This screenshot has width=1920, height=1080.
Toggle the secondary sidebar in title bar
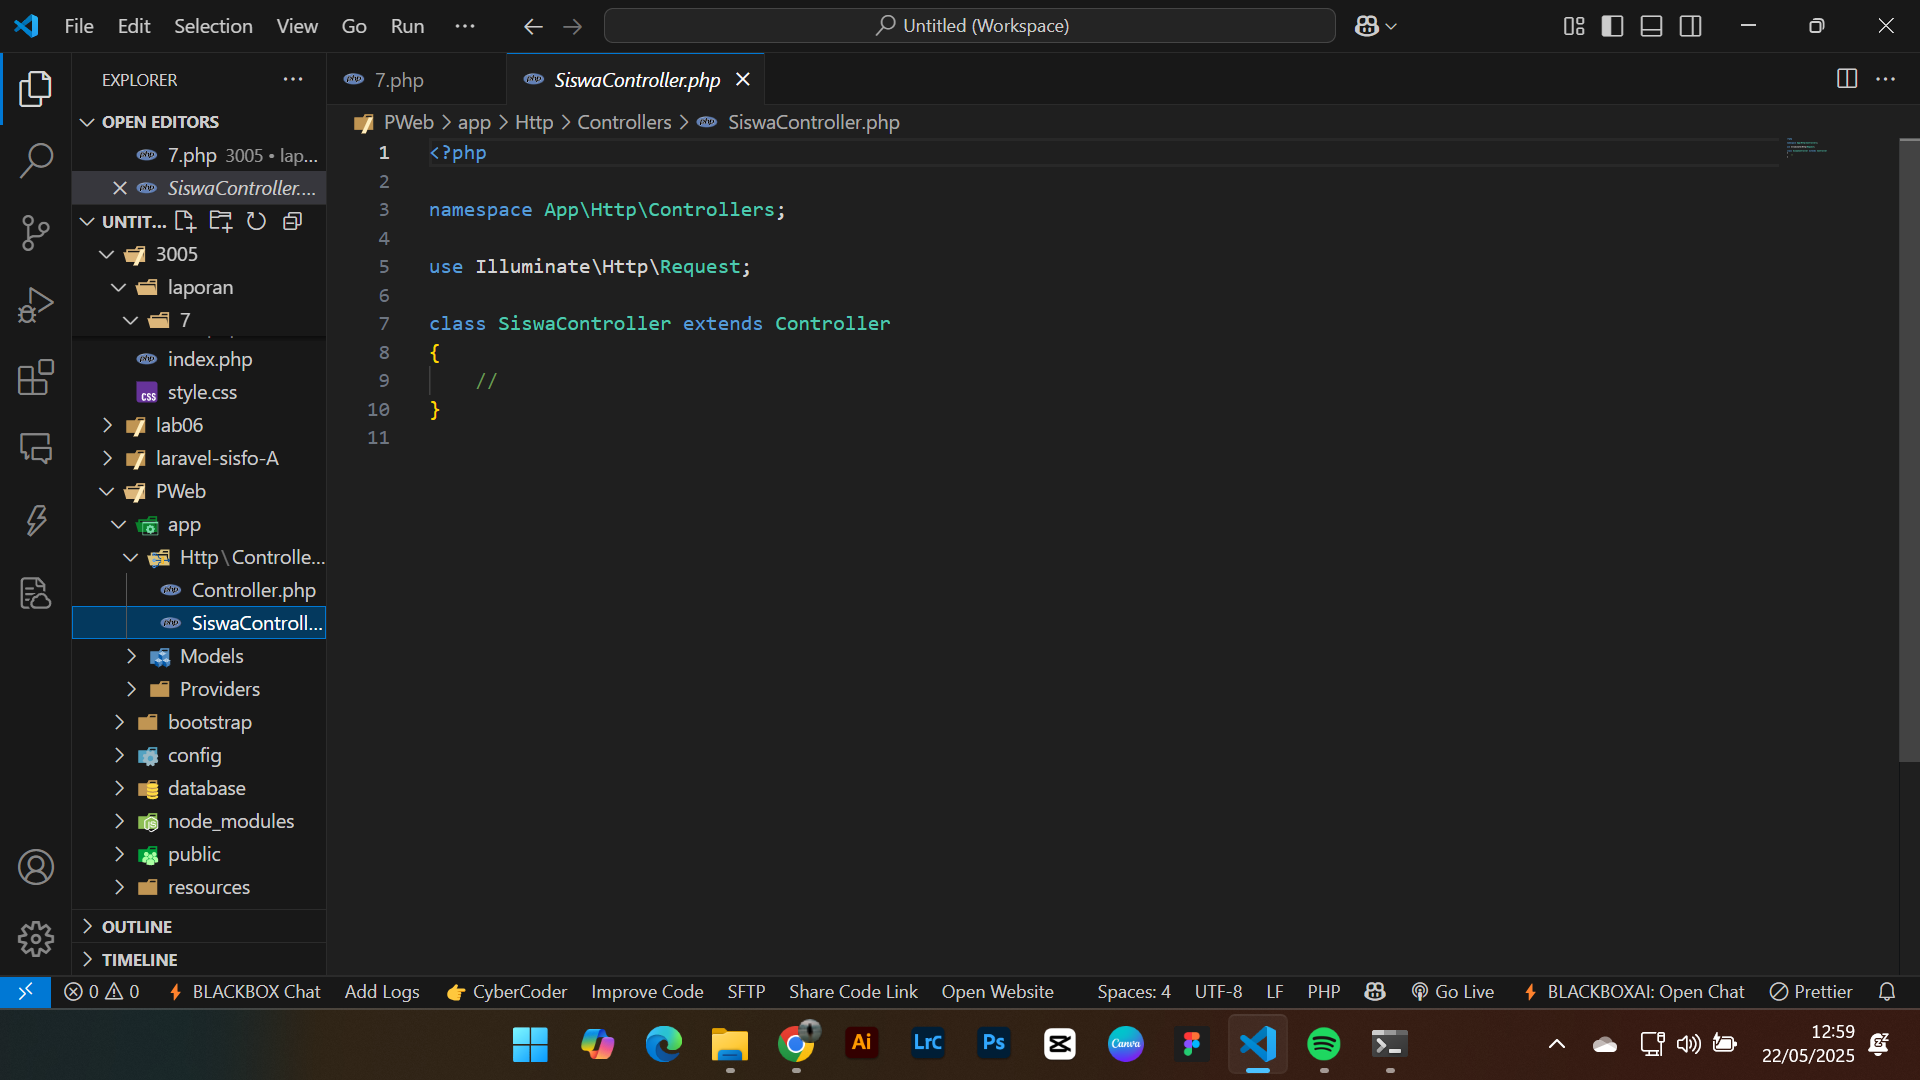tap(1690, 26)
